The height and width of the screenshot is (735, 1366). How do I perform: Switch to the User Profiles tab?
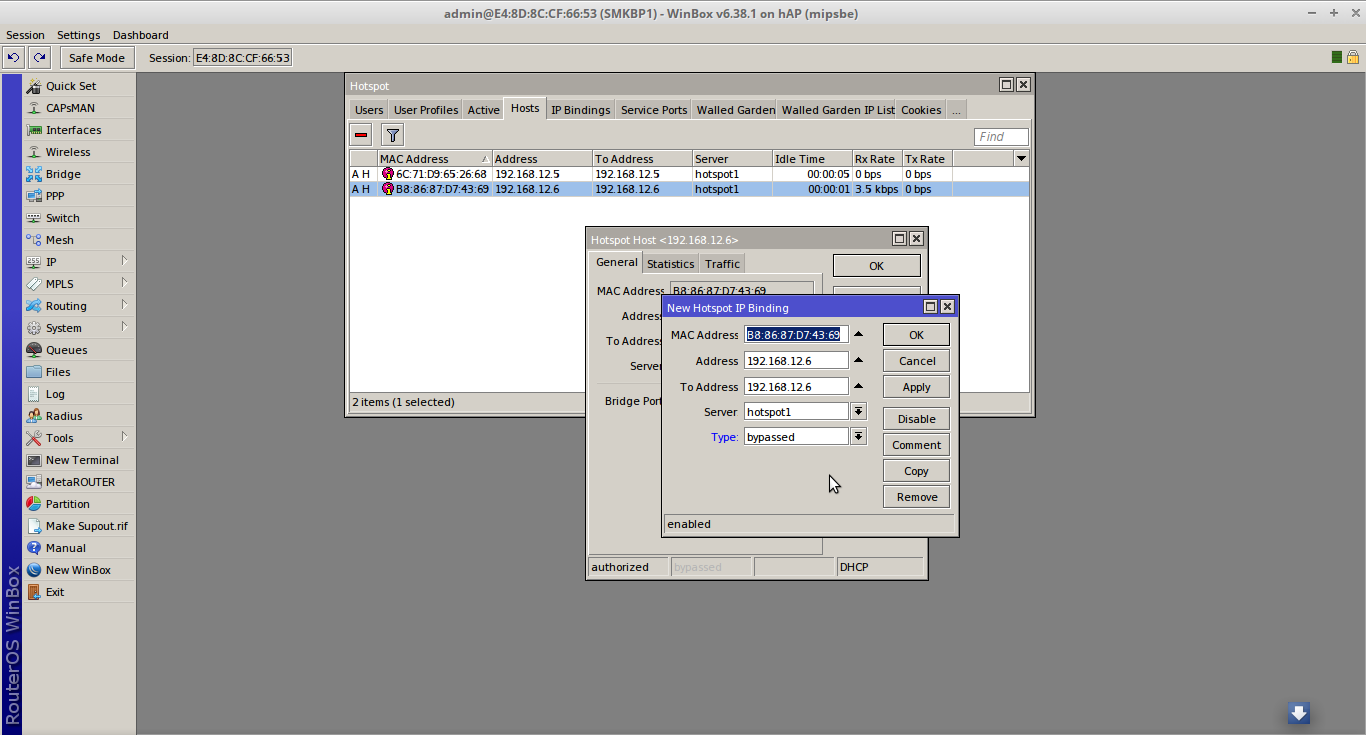[426, 110]
